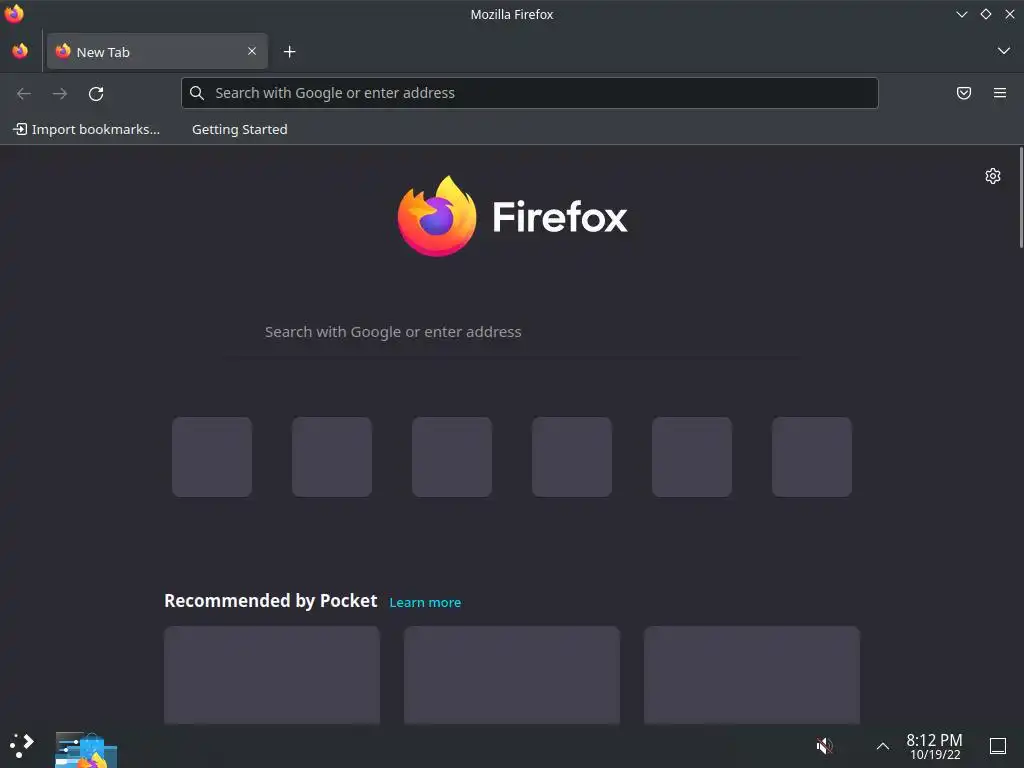The width and height of the screenshot is (1024, 768).
Task: Select the third top site shortcut tile
Action: 452,457
